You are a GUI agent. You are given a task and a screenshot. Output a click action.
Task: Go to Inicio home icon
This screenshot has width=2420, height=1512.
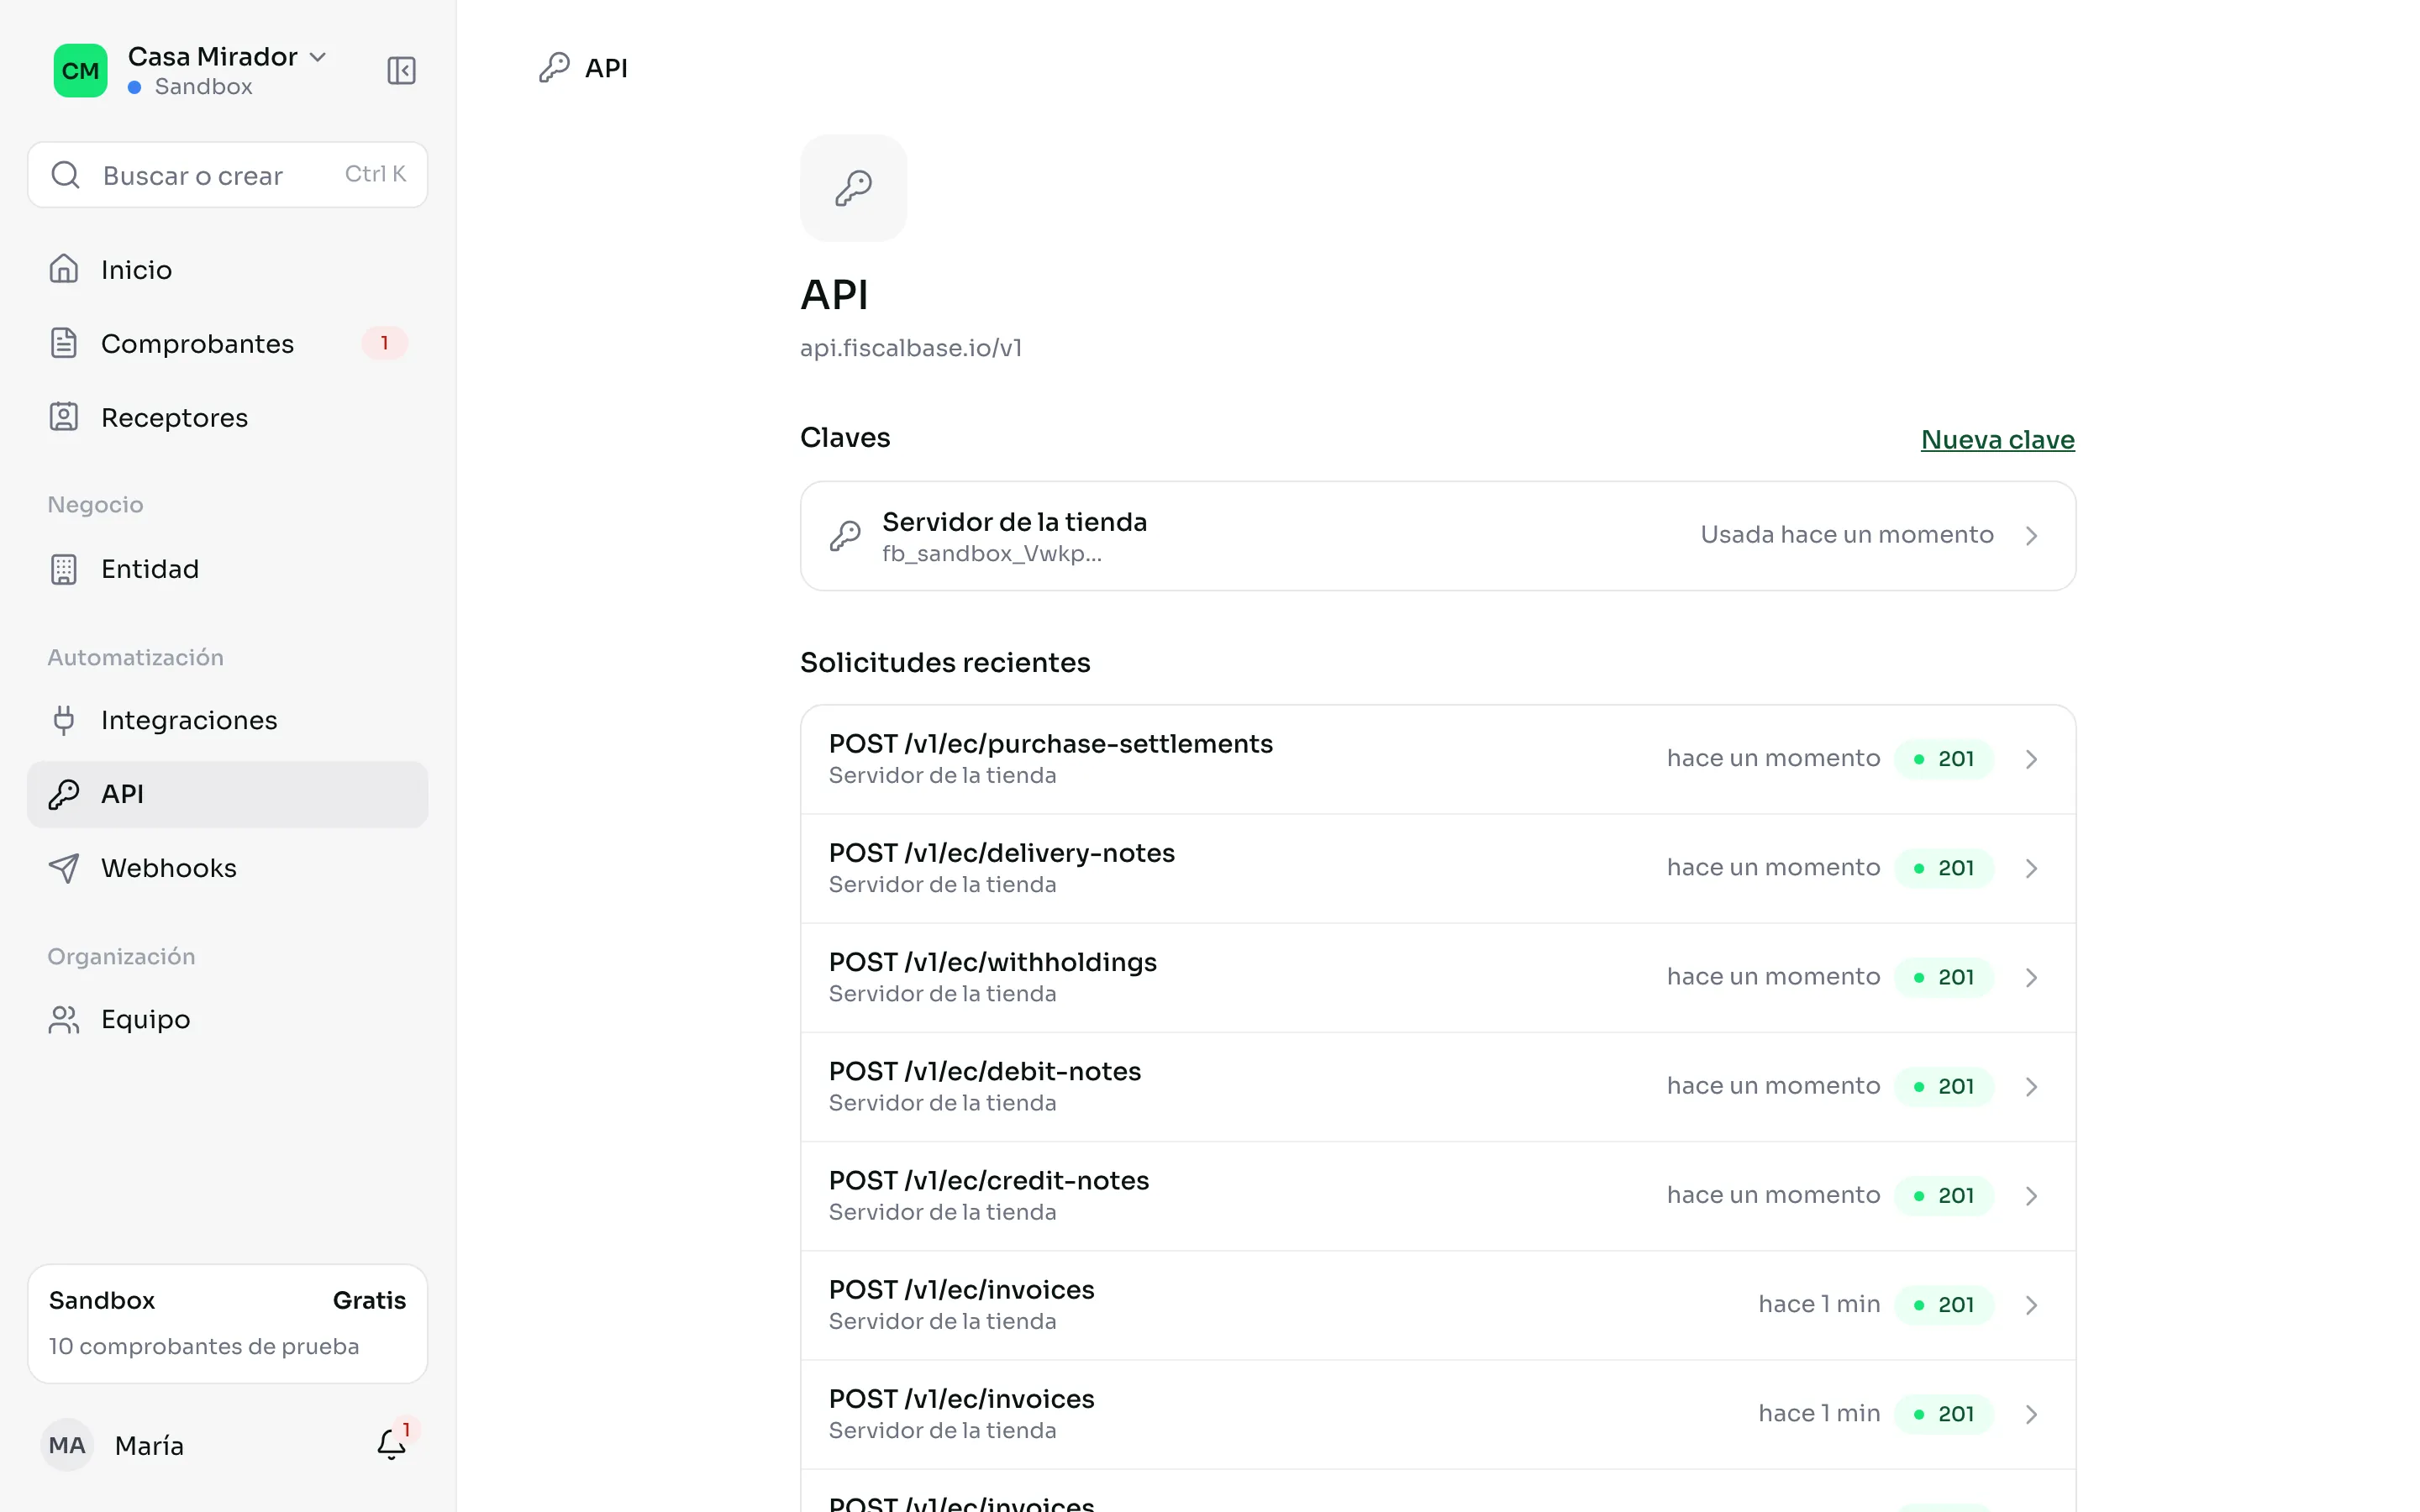click(64, 269)
